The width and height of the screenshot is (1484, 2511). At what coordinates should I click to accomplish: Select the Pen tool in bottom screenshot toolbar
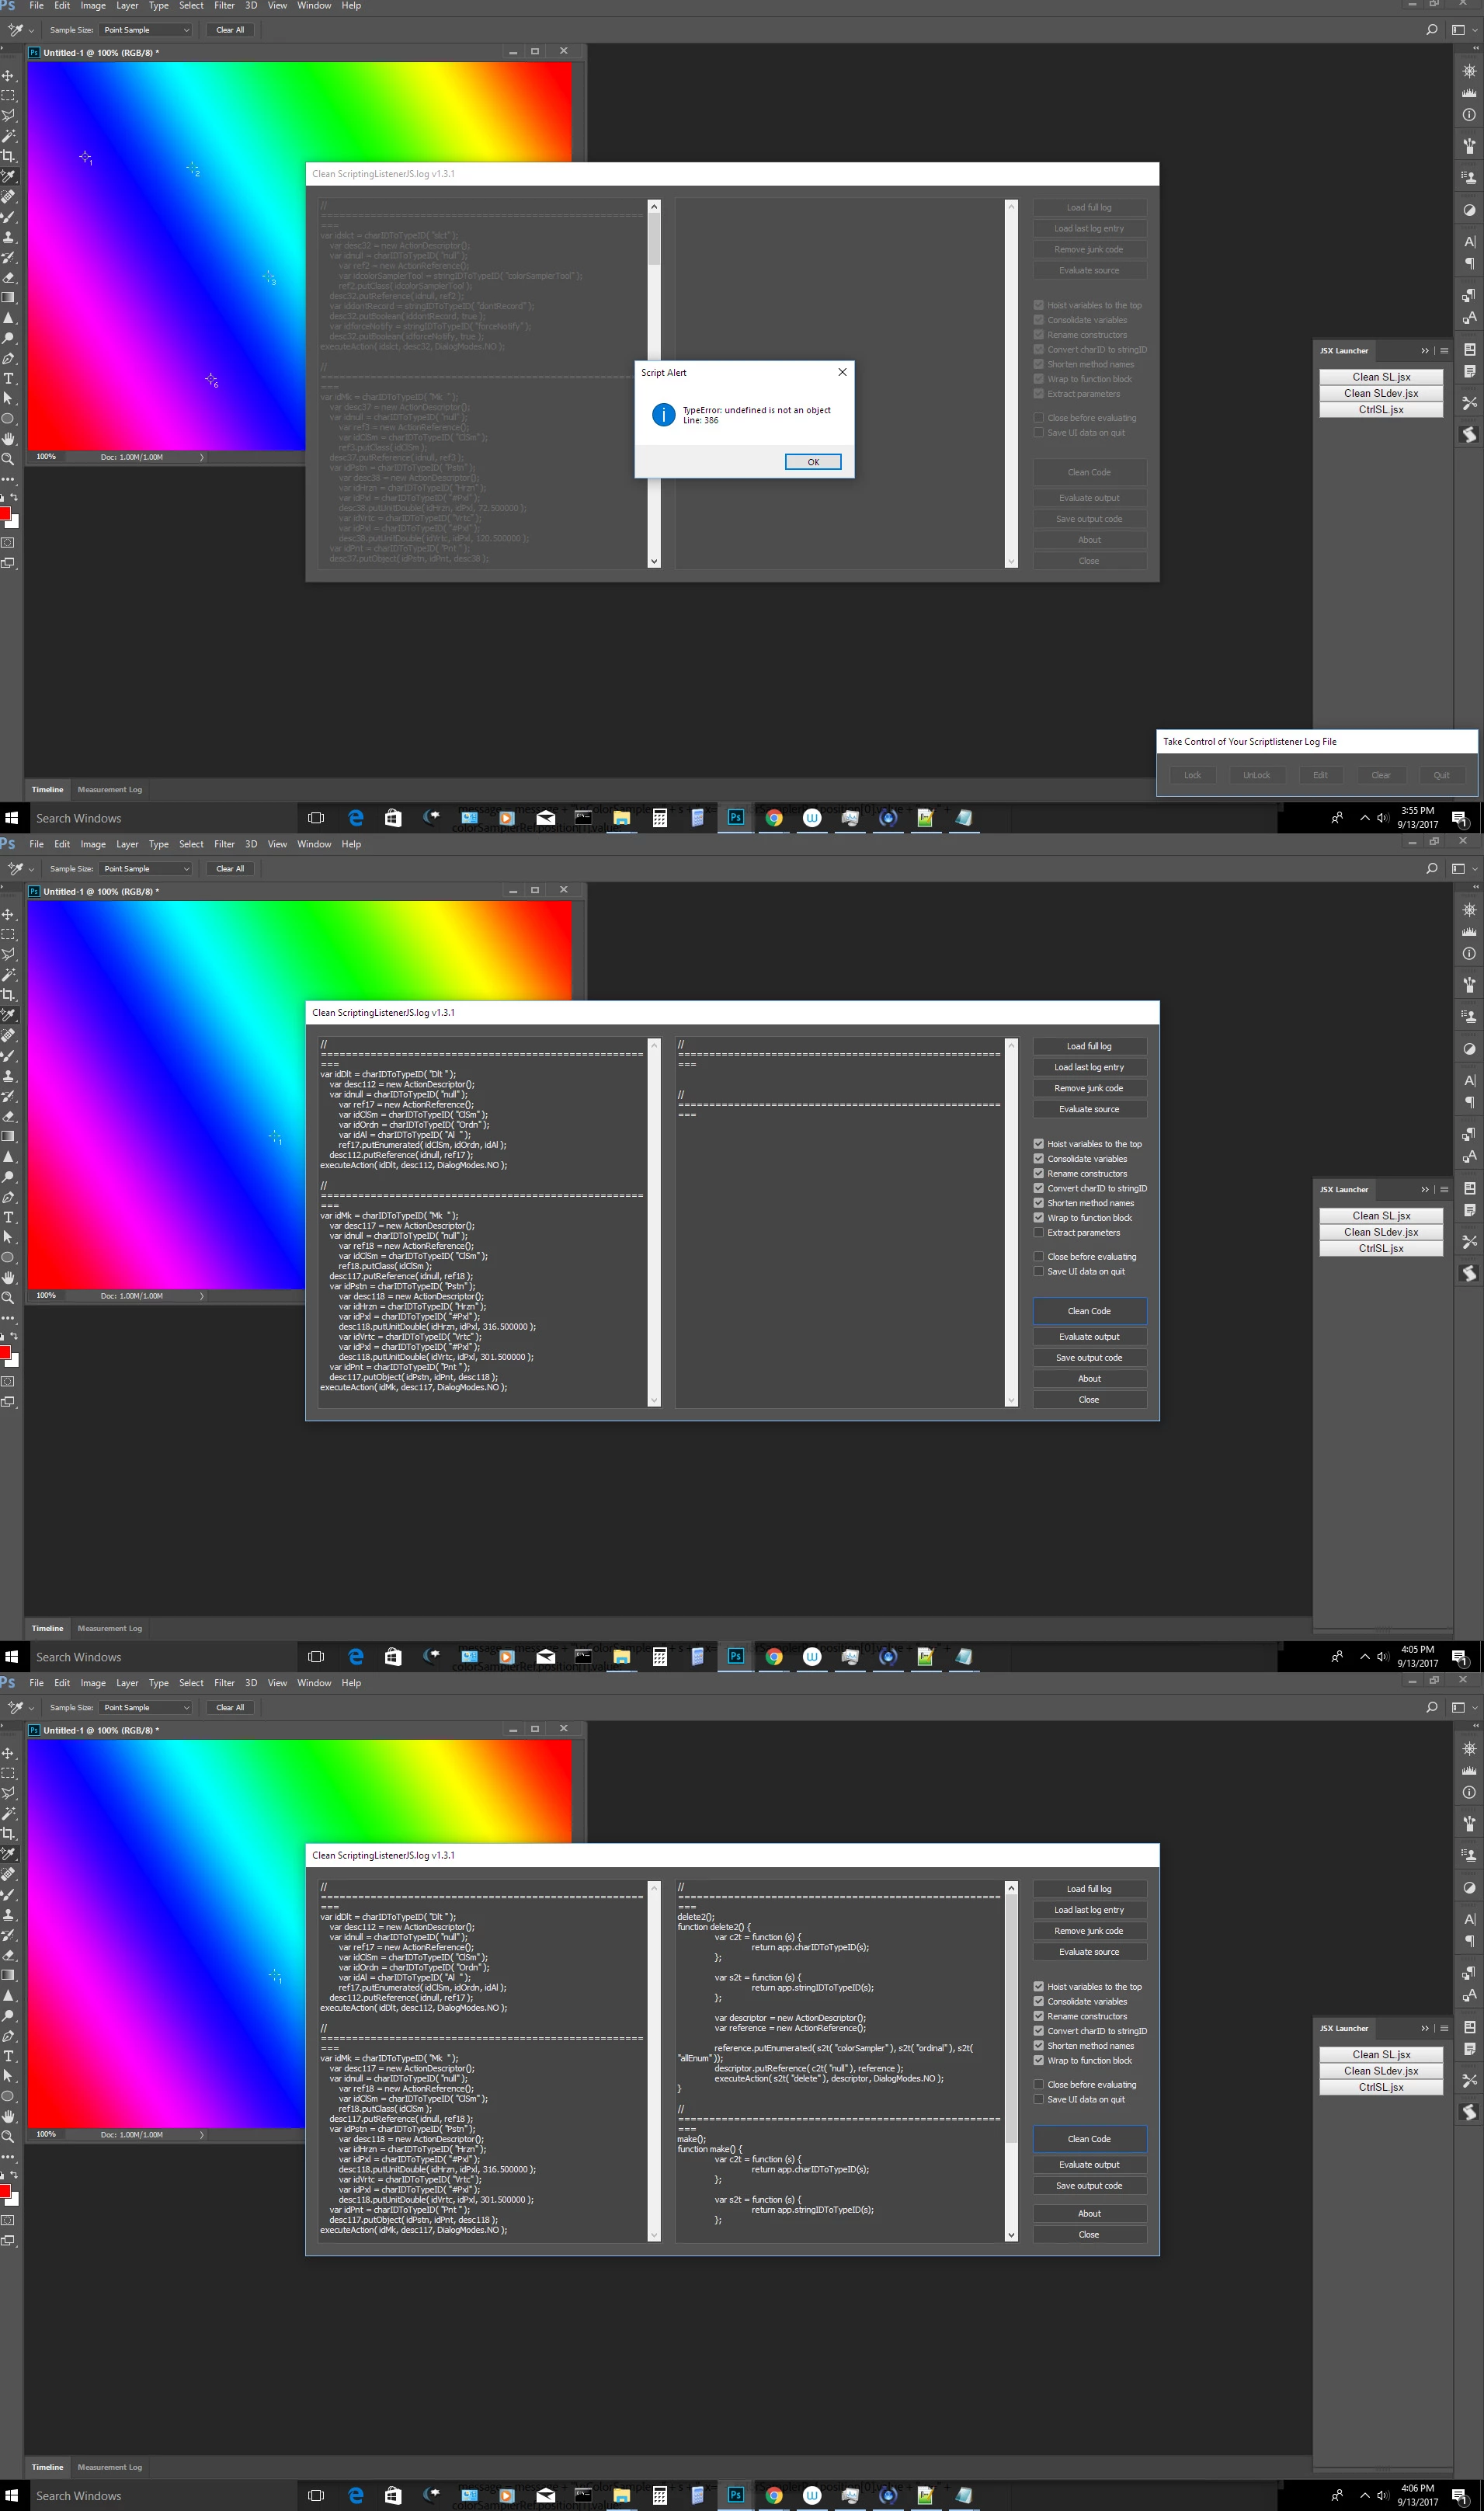coord(8,2036)
